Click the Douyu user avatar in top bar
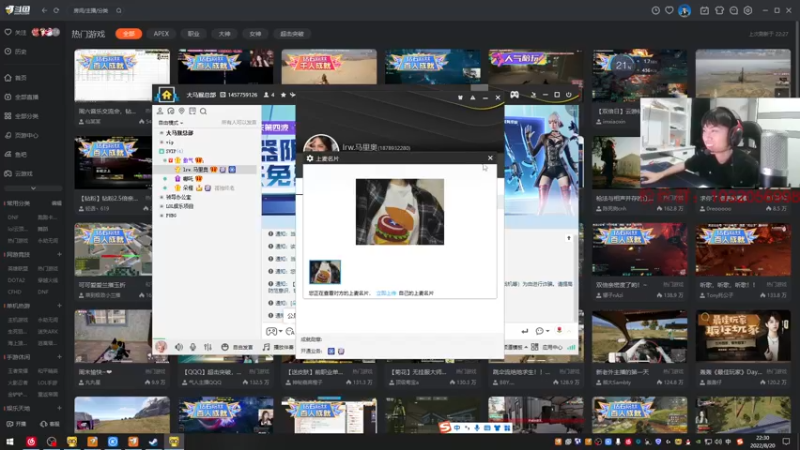Image resolution: width=800 pixels, height=450 pixels. (x=684, y=10)
